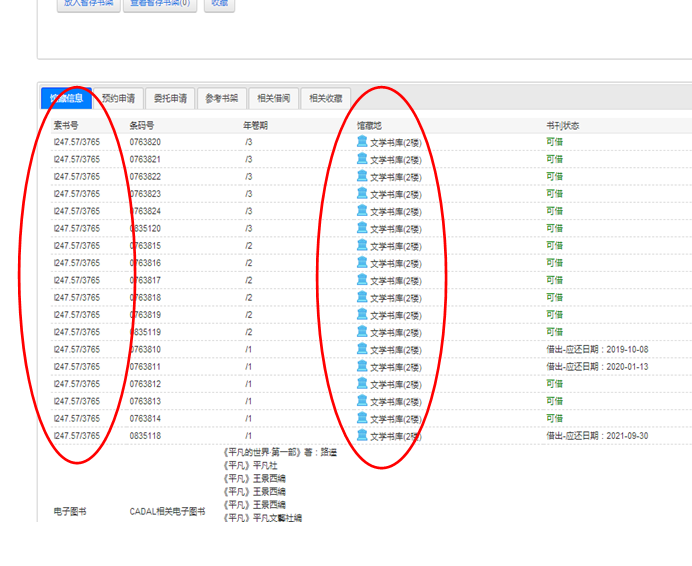Open the 委托申请 tab
The height and width of the screenshot is (566, 692).
(170, 98)
